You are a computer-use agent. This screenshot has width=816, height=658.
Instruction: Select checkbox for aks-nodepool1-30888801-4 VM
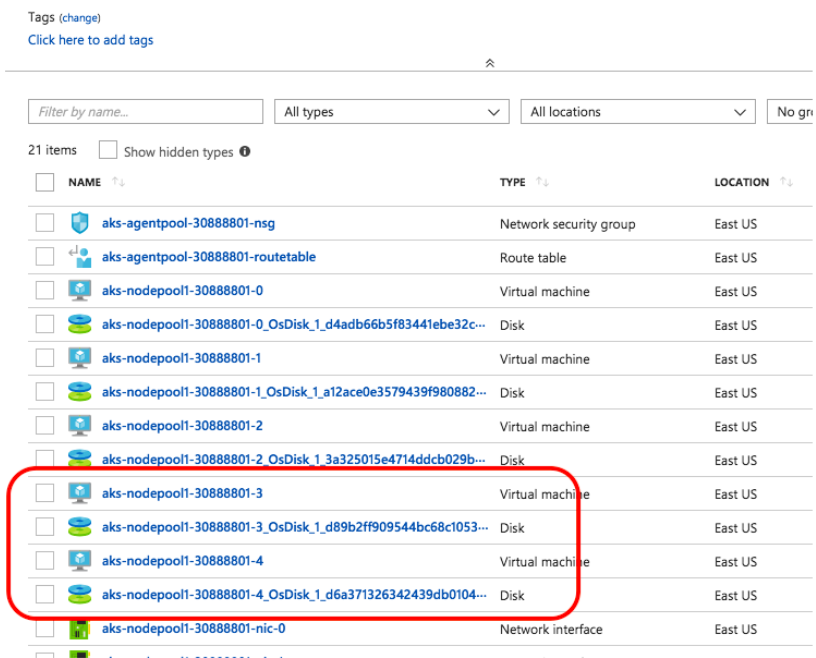pos(45,561)
